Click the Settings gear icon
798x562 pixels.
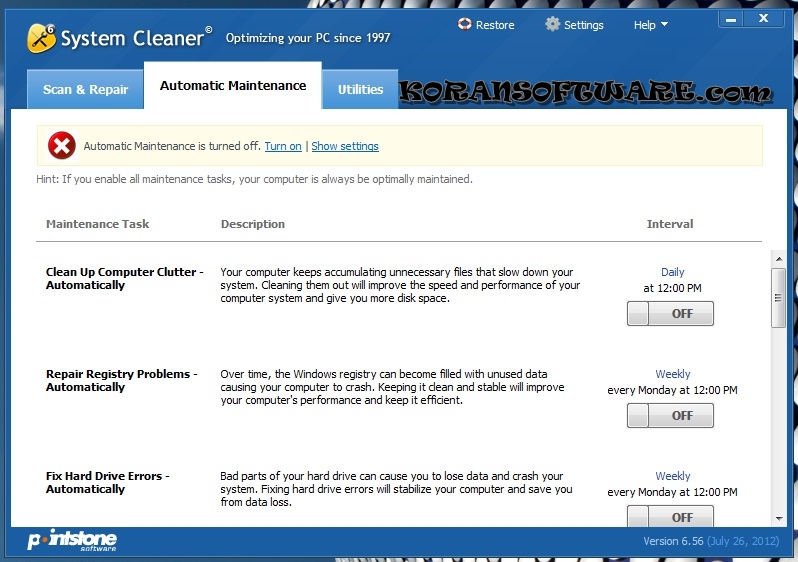(552, 24)
